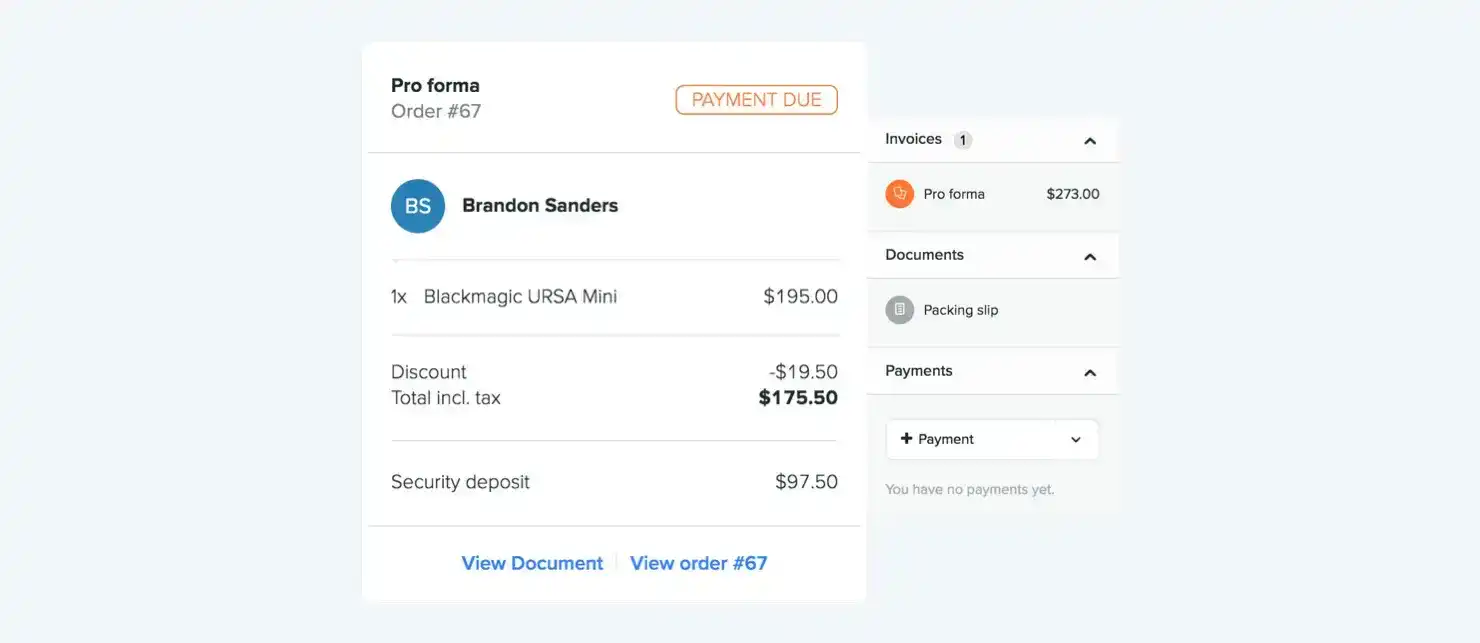Select the Blackmagic URSA Mini line item
The width and height of the screenshot is (1480, 643).
pos(520,296)
